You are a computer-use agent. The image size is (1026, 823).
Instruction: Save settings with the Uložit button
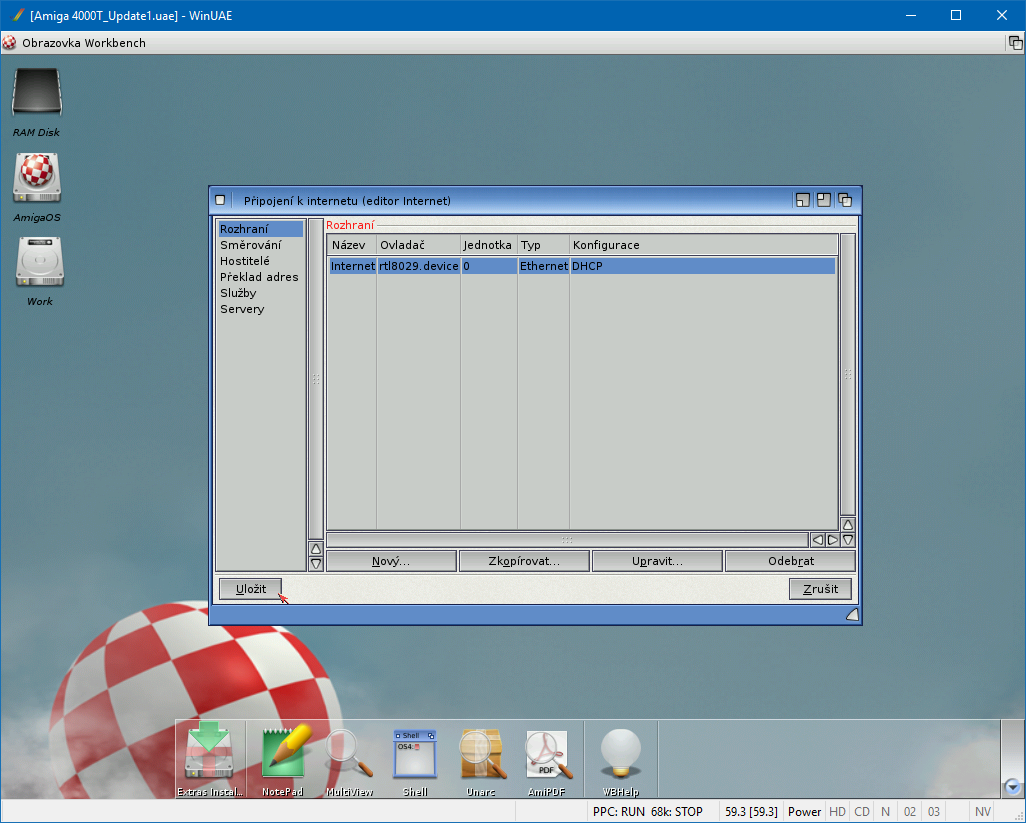[250, 589]
